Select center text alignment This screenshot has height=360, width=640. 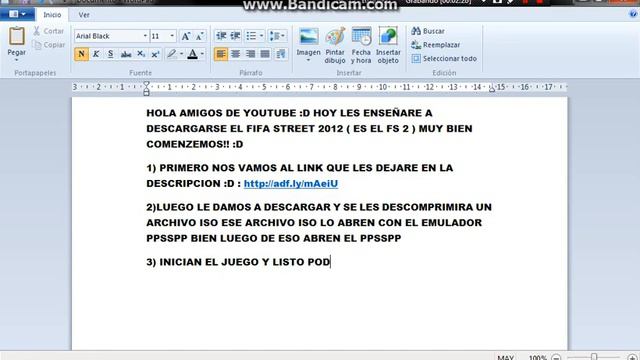236,54
